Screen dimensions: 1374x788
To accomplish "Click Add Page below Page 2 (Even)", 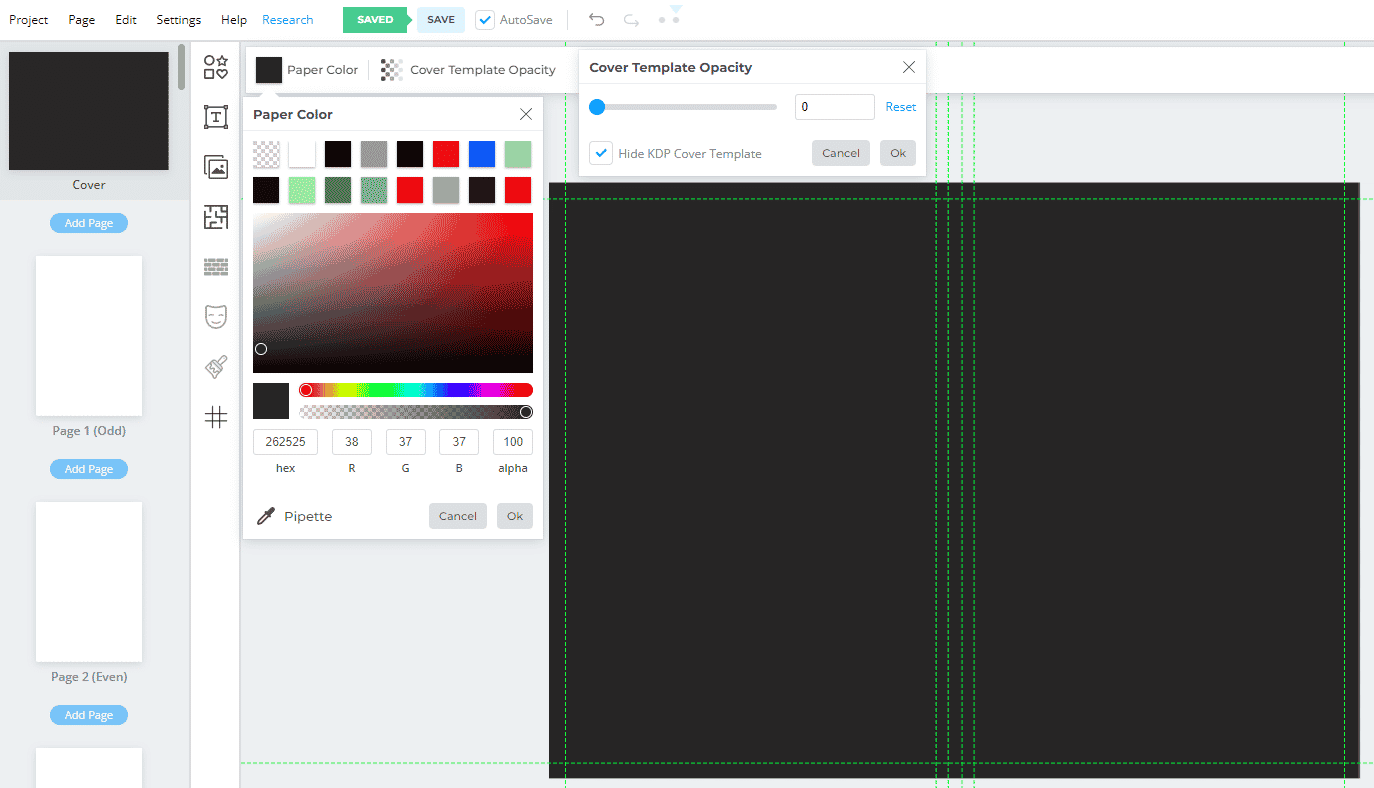I will tap(89, 715).
